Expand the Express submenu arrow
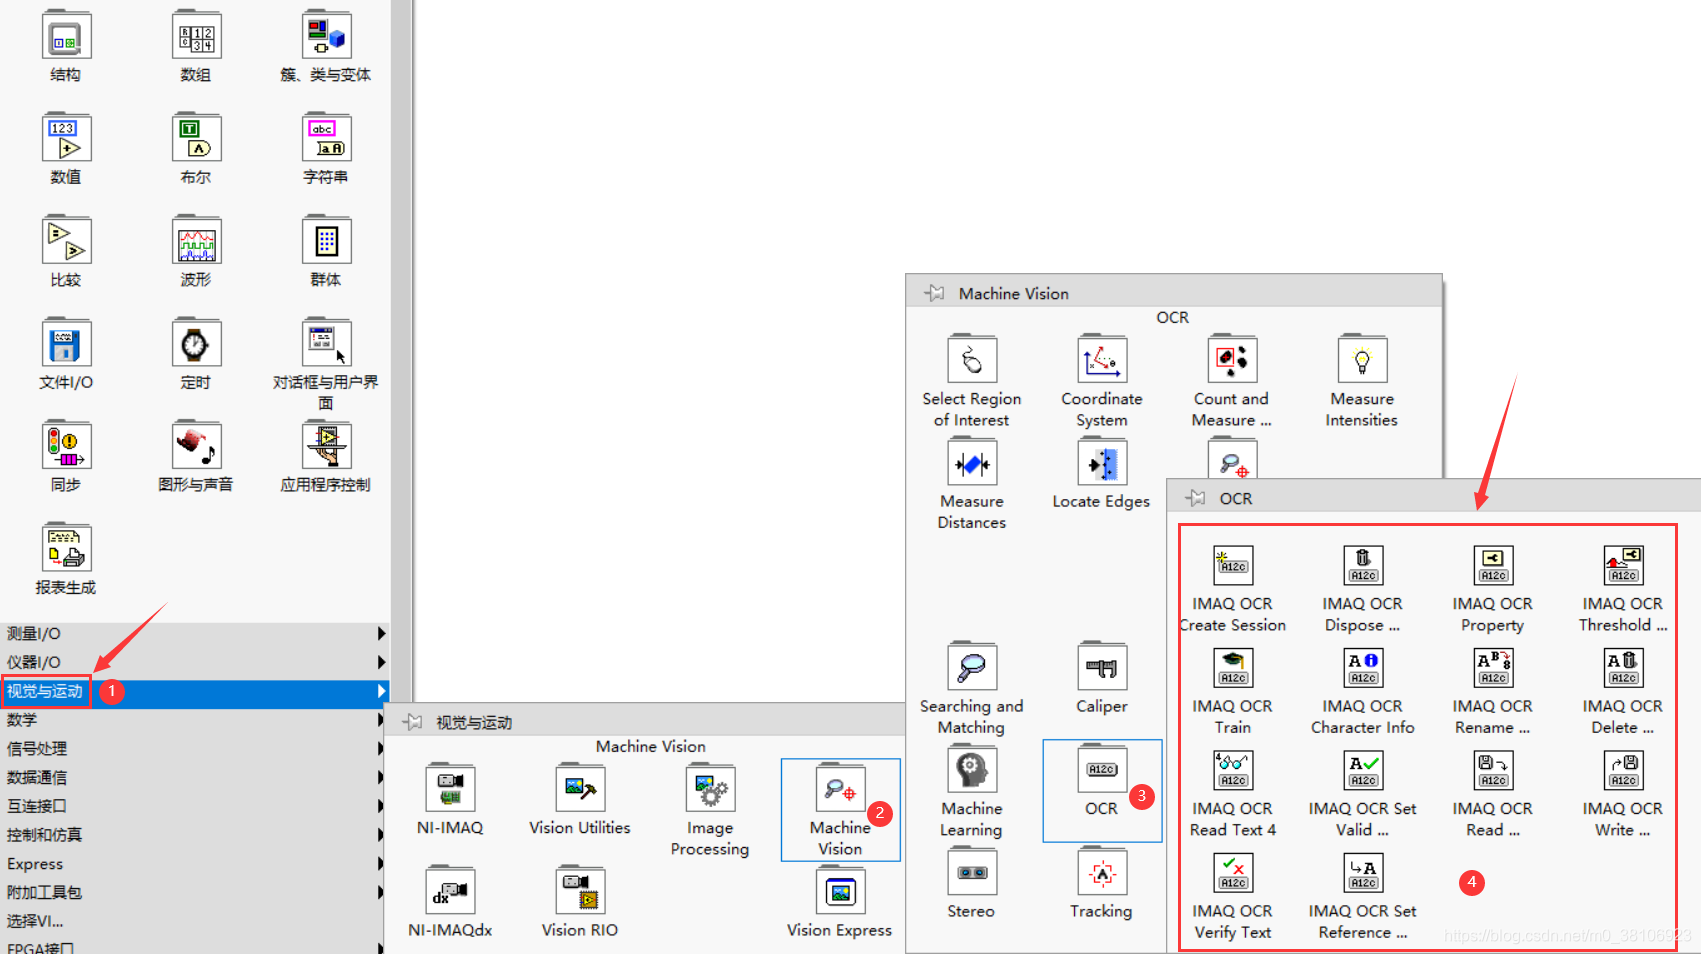 [381, 863]
